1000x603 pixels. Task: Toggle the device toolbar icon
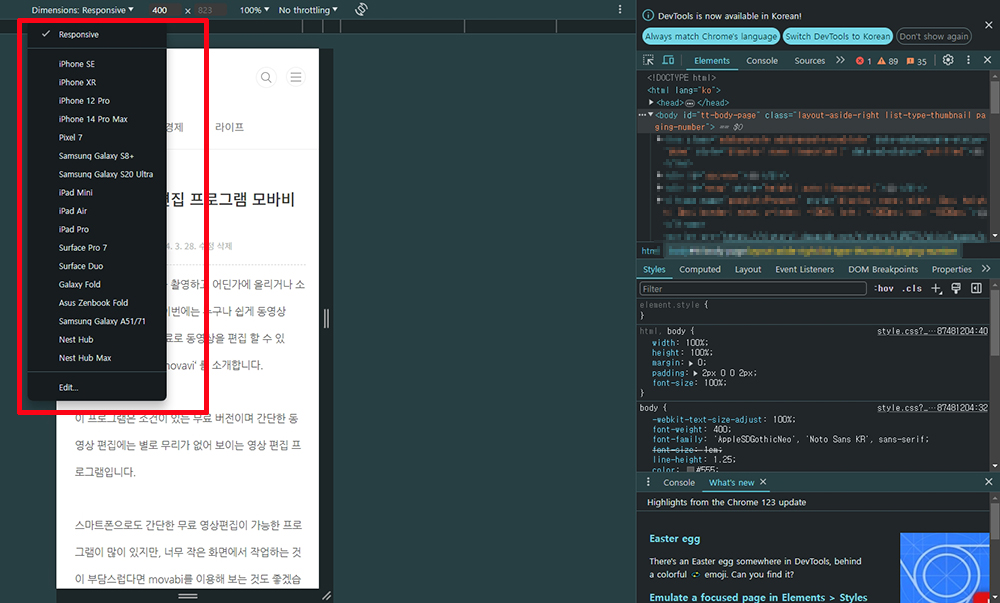pos(668,60)
